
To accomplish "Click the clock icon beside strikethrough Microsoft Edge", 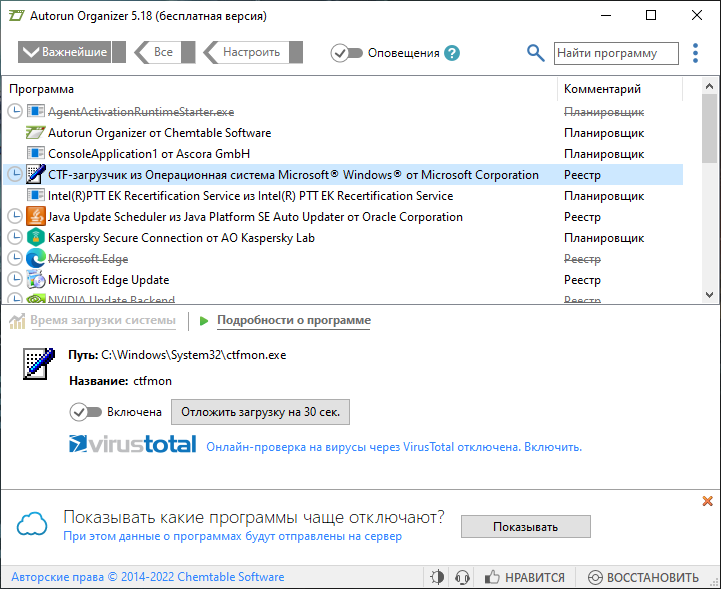I will 15,258.
